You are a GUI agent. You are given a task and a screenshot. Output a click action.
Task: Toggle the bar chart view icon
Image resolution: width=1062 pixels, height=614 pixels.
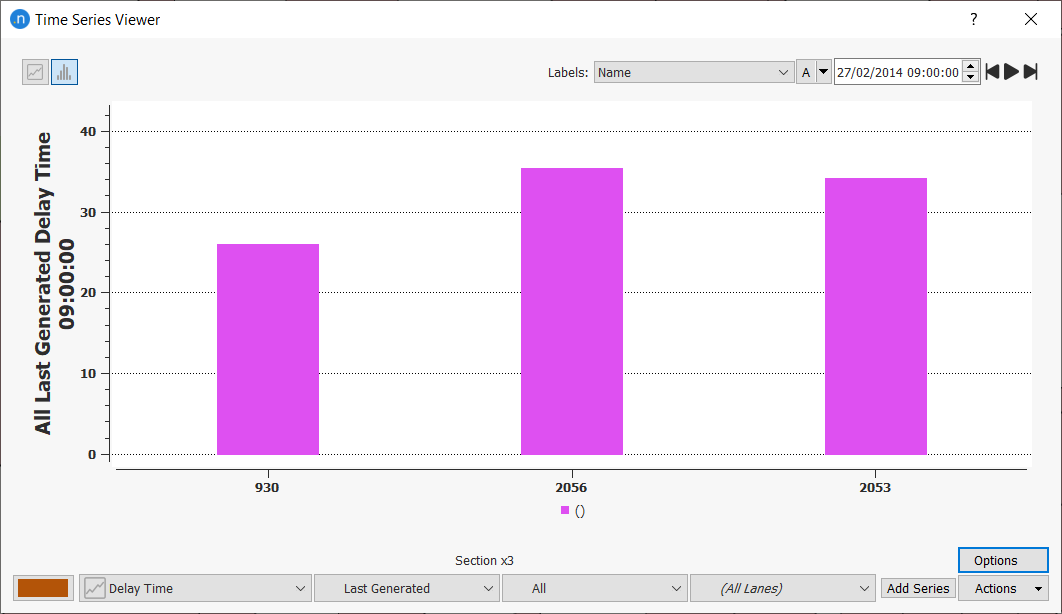64,72
